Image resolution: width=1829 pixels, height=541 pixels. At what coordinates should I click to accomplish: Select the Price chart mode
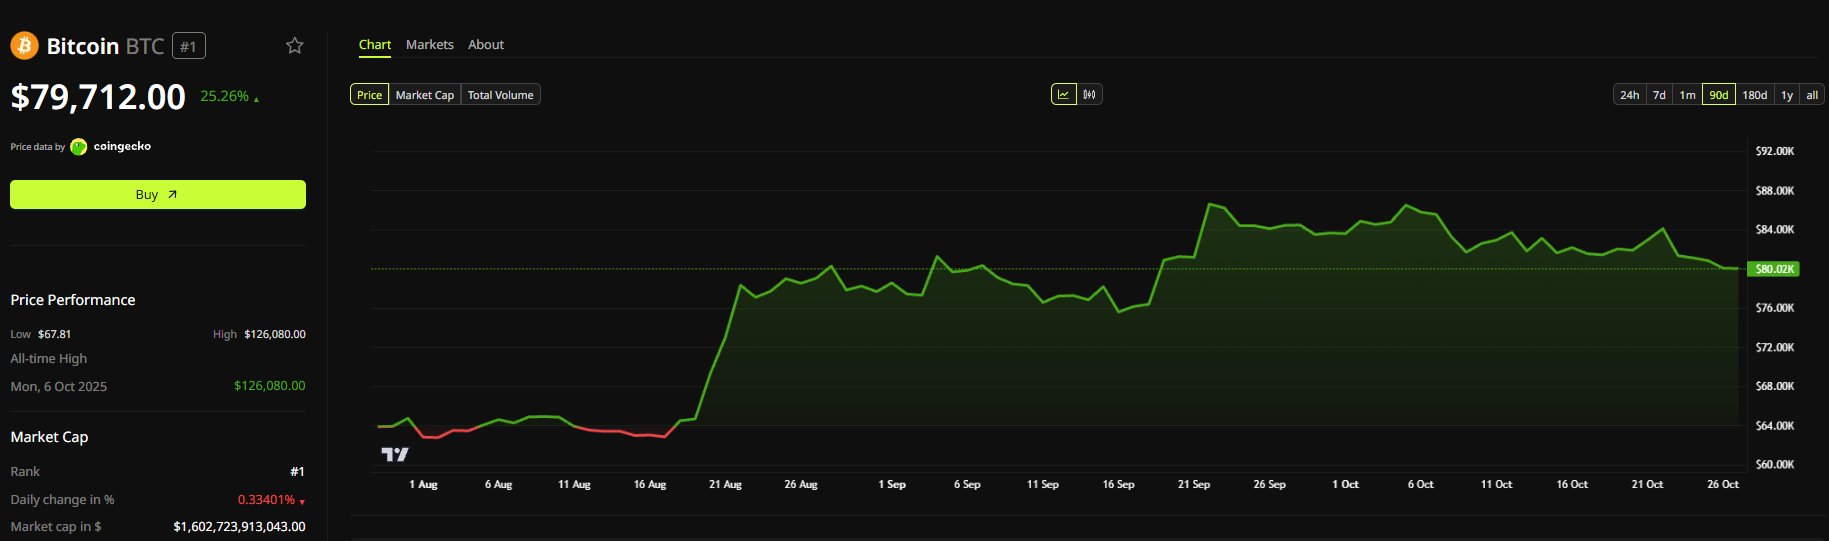tap(369, 95)
